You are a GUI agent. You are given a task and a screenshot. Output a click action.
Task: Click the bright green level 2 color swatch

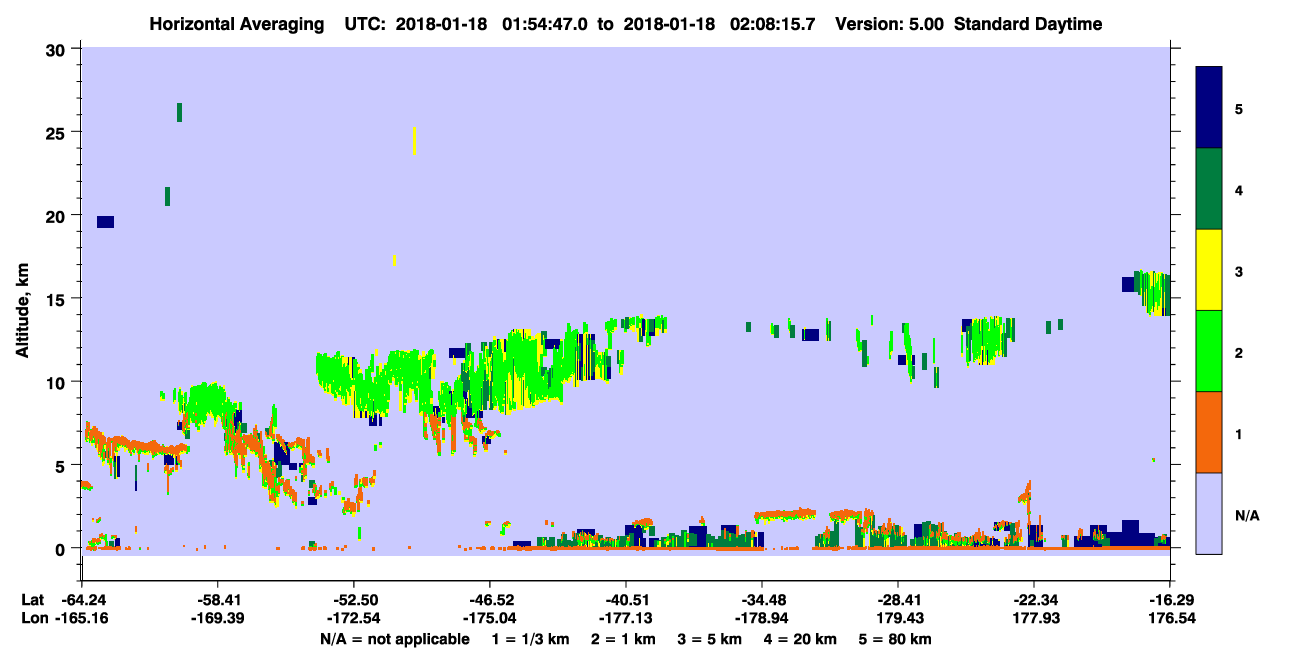click(1209, 351)
